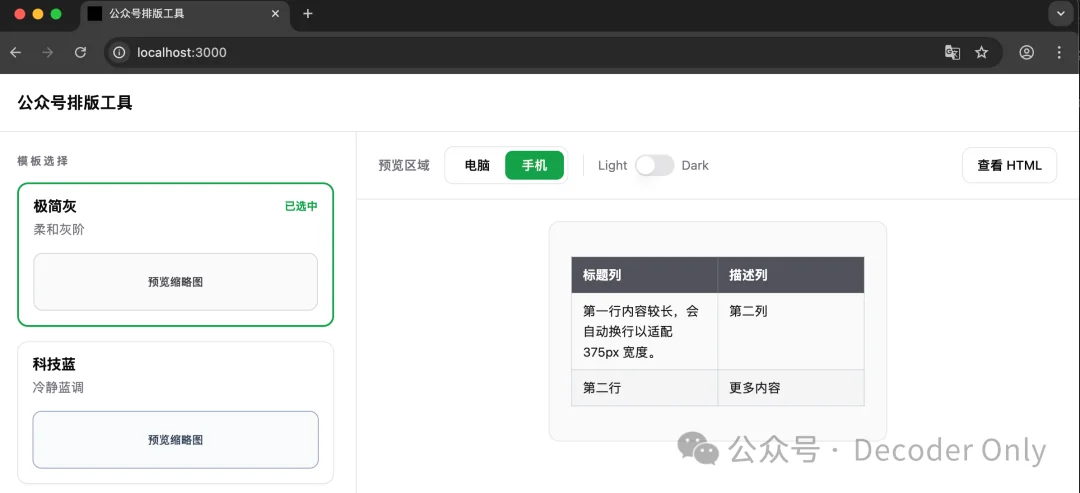Click the 更多内容 table cell
1080x493 pixels.
point(791,388)
